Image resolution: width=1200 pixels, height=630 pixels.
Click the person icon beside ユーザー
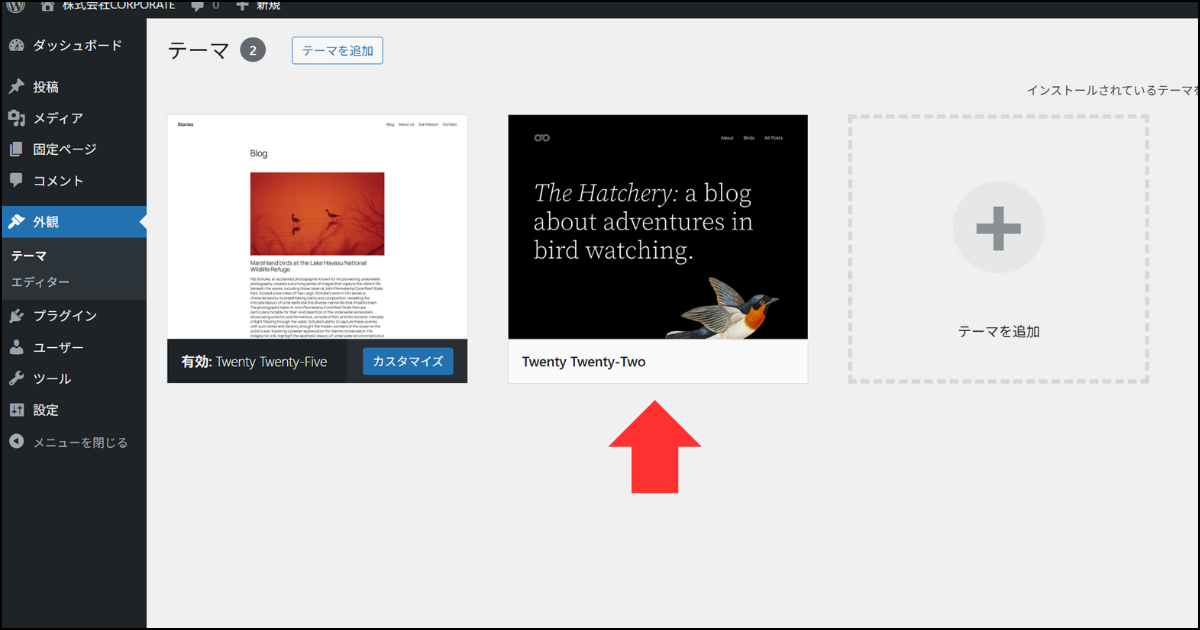tap(17, 347)
